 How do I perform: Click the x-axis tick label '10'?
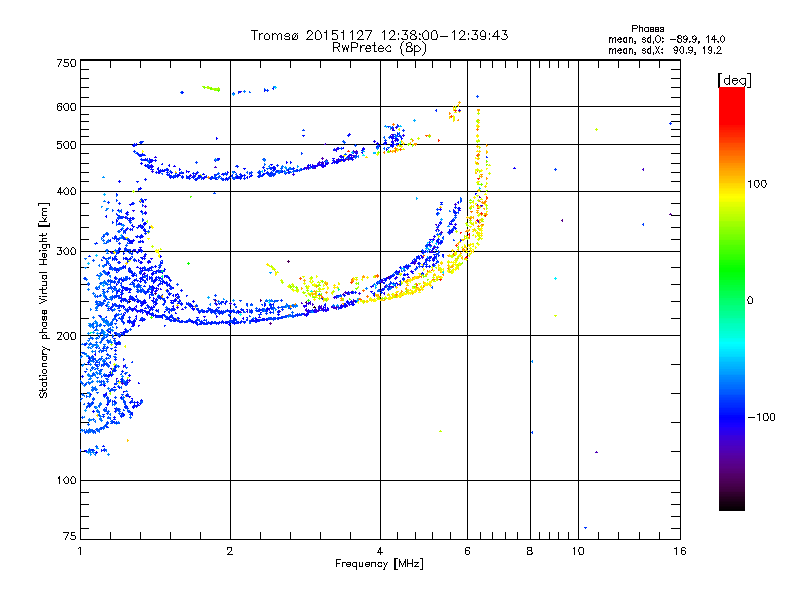578,551
